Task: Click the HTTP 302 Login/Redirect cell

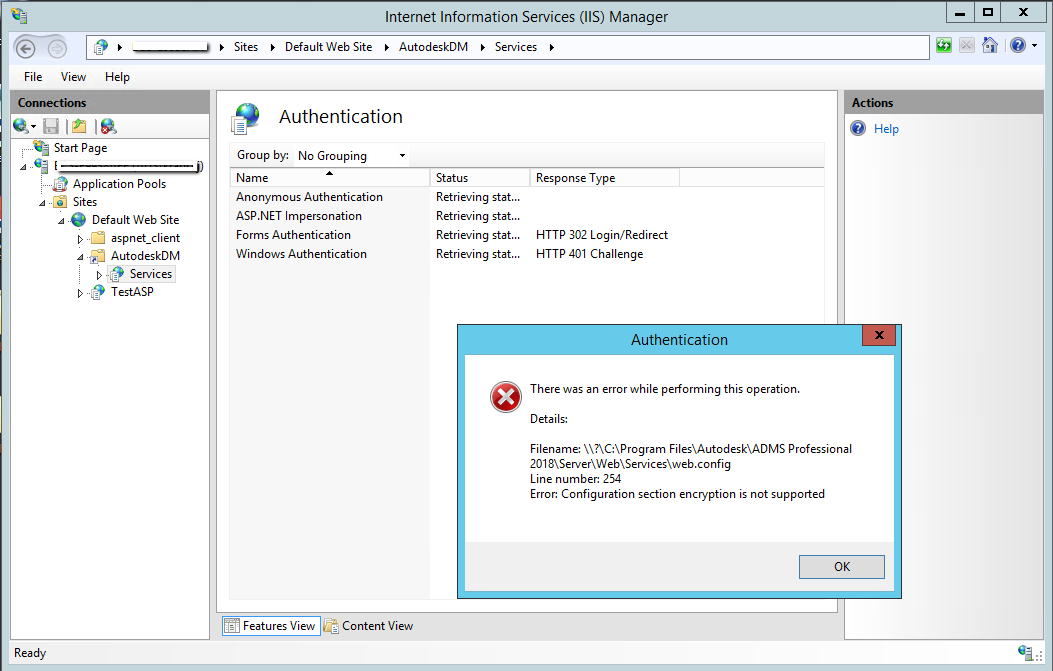Action: [602, 234]
